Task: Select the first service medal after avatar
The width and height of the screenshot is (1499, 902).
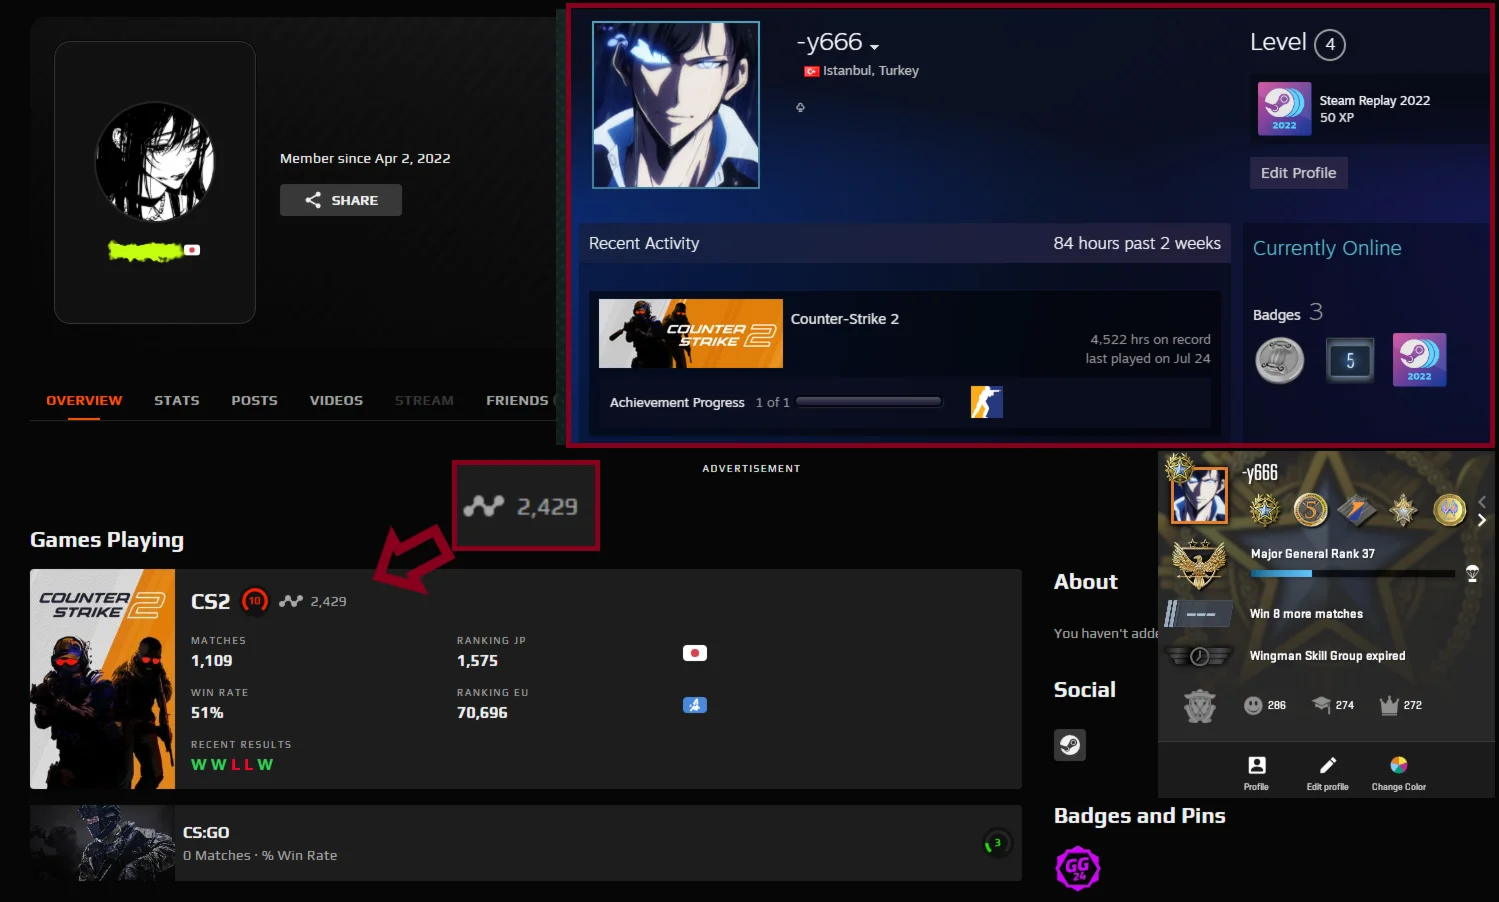Action: tap(1265, 510)
